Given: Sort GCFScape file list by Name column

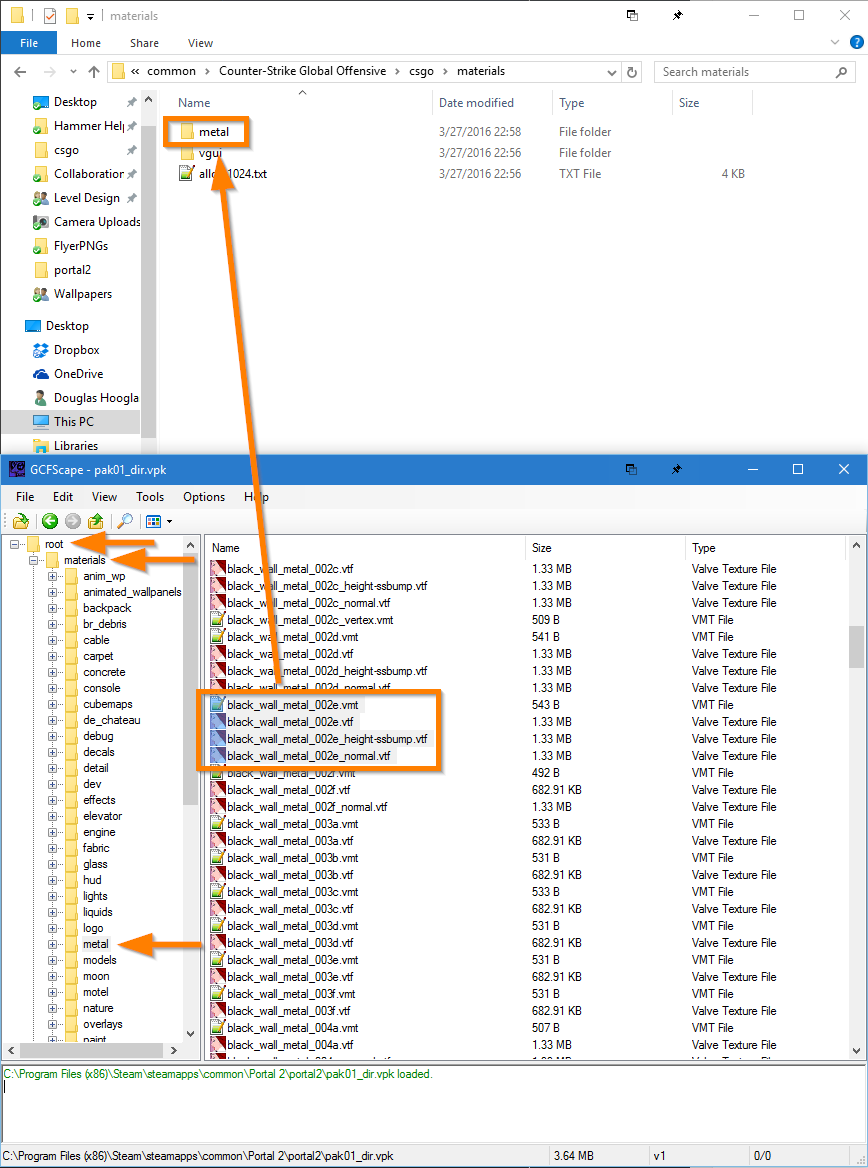Looking at the screenshot, I should click(x=226, y=548).
